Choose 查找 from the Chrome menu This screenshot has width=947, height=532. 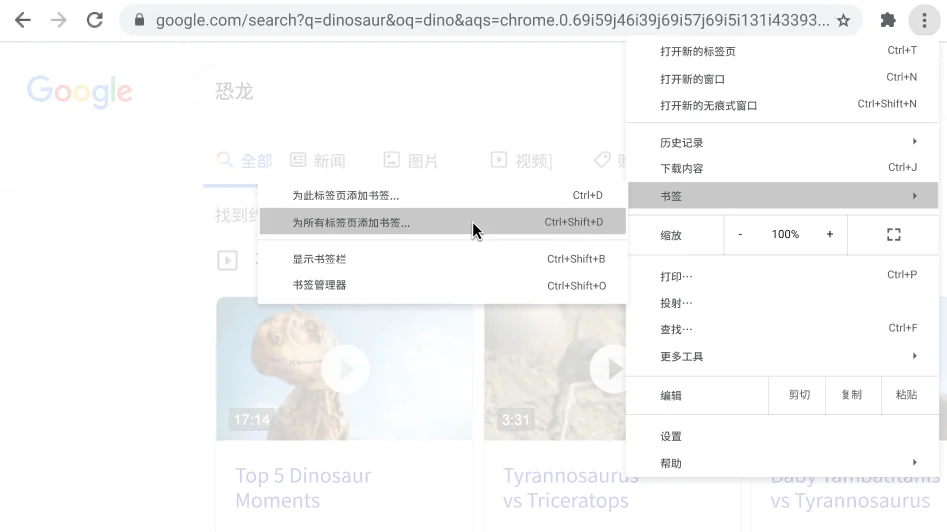point(783,329)
